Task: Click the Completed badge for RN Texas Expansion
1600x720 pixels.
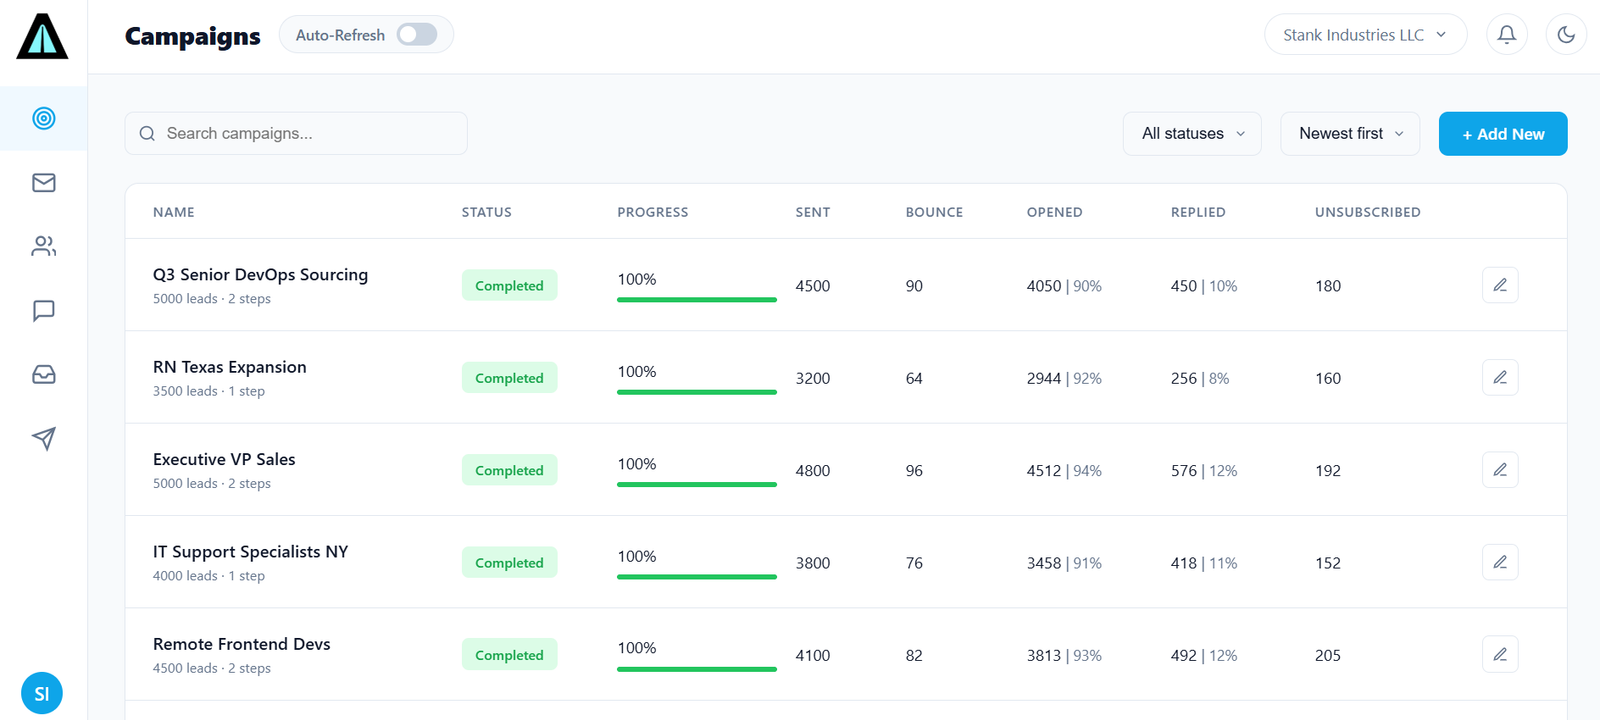Action: (x=509, y=378)
